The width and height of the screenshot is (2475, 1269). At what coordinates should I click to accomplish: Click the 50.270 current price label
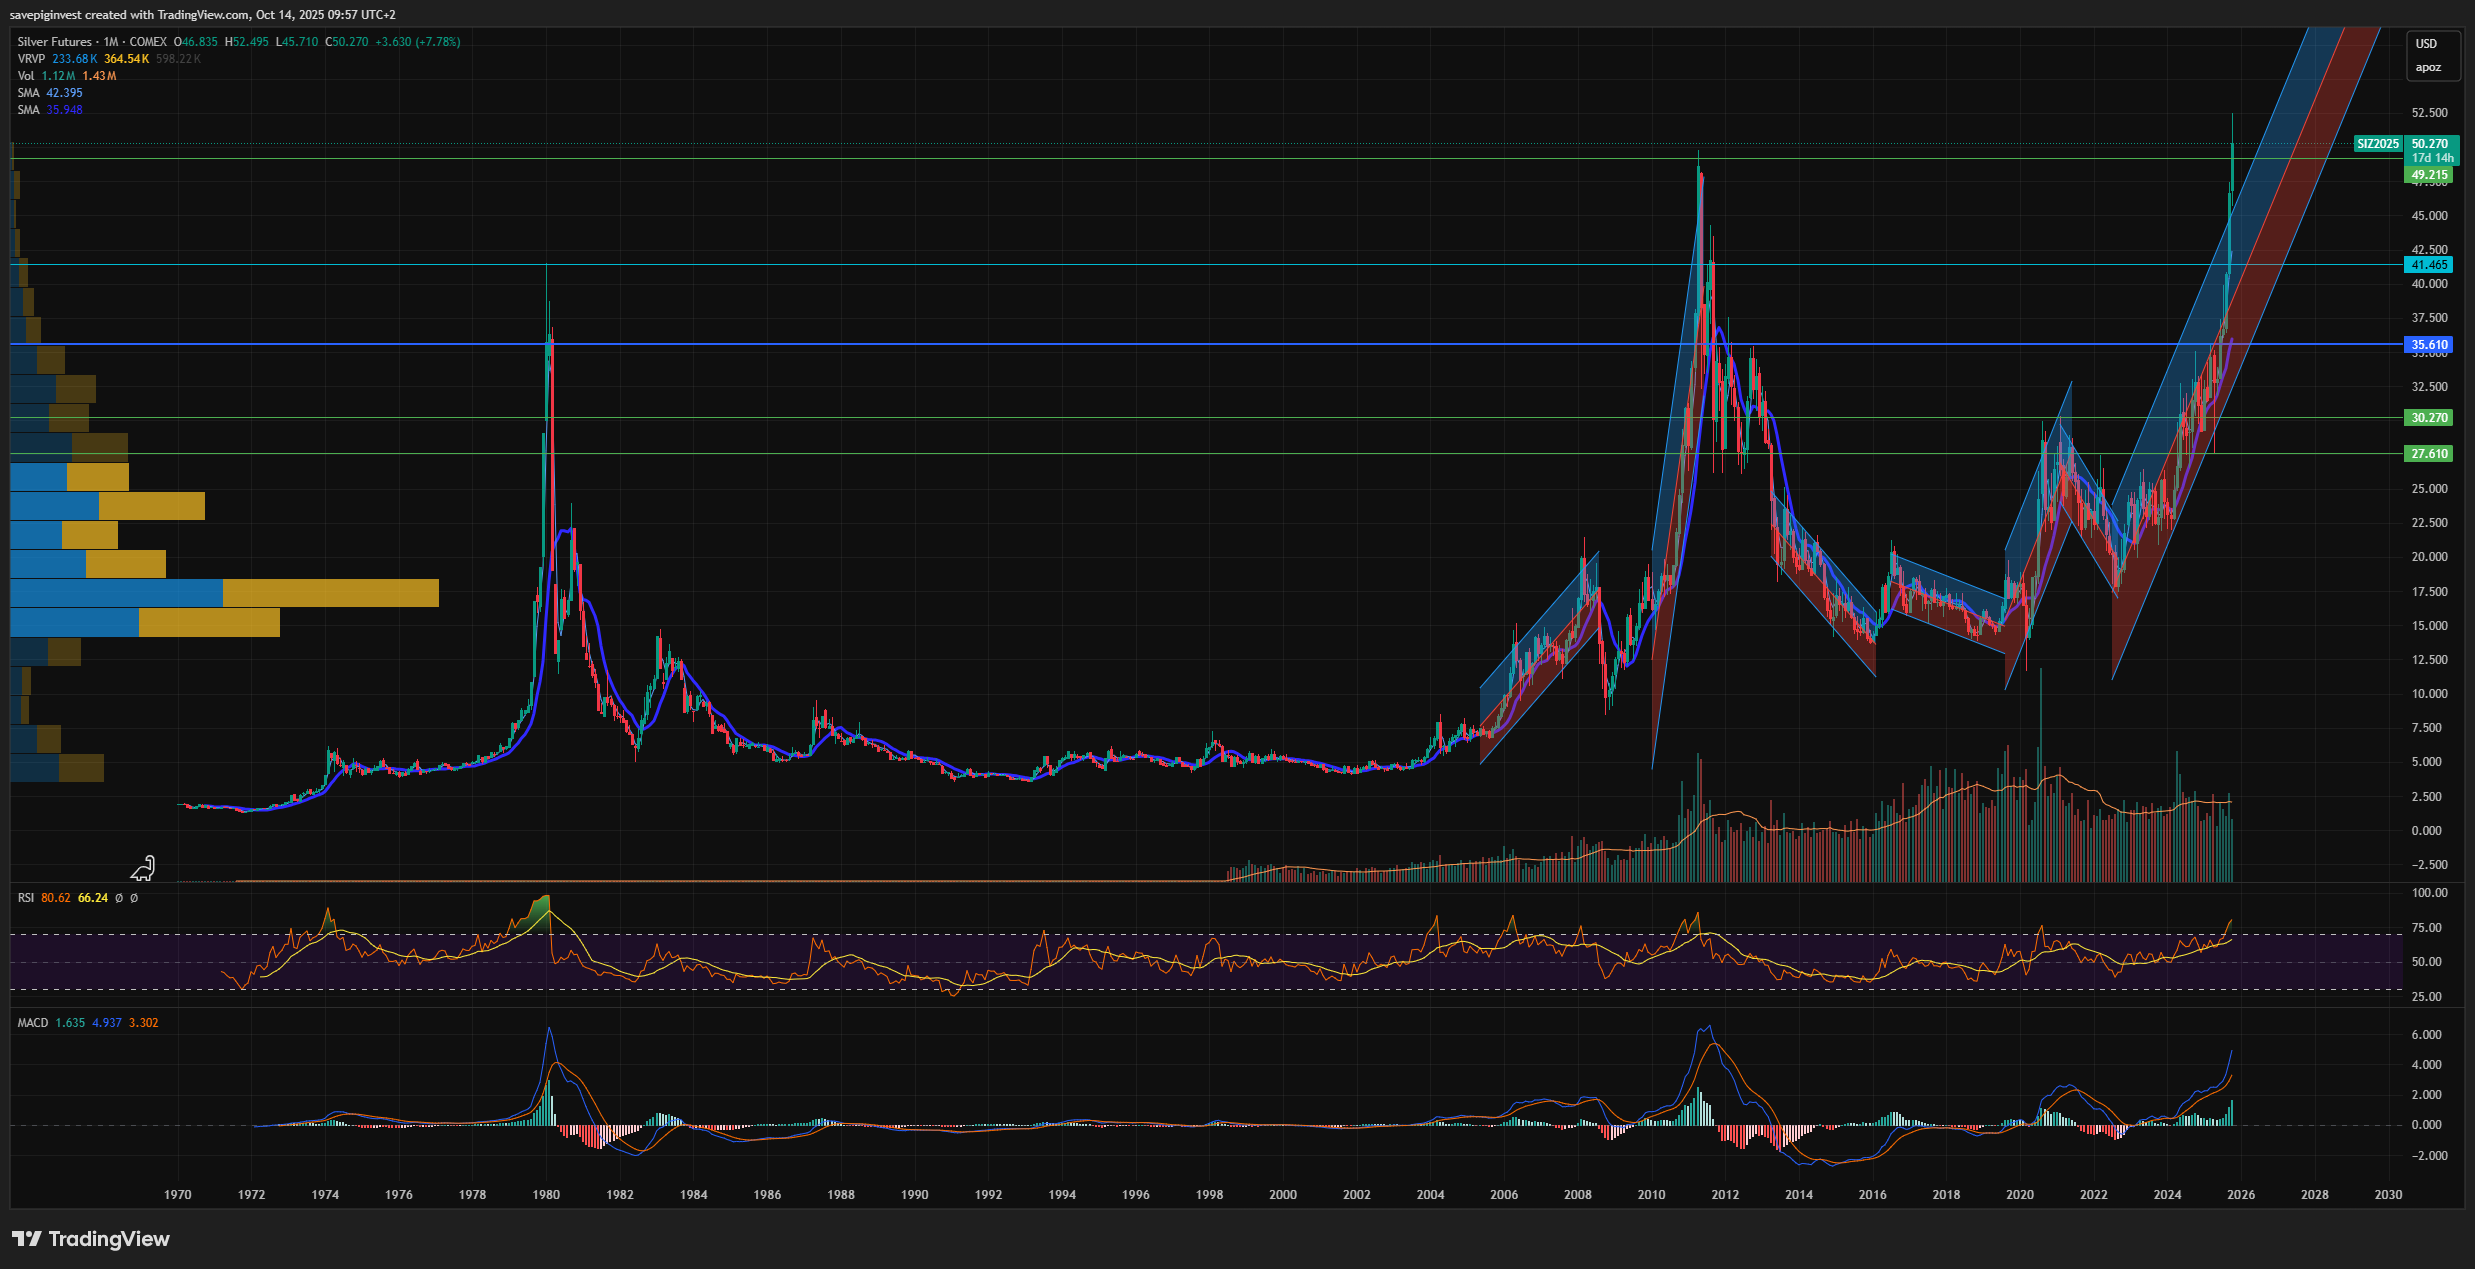pyautogui.click(x=2430, y=144)
